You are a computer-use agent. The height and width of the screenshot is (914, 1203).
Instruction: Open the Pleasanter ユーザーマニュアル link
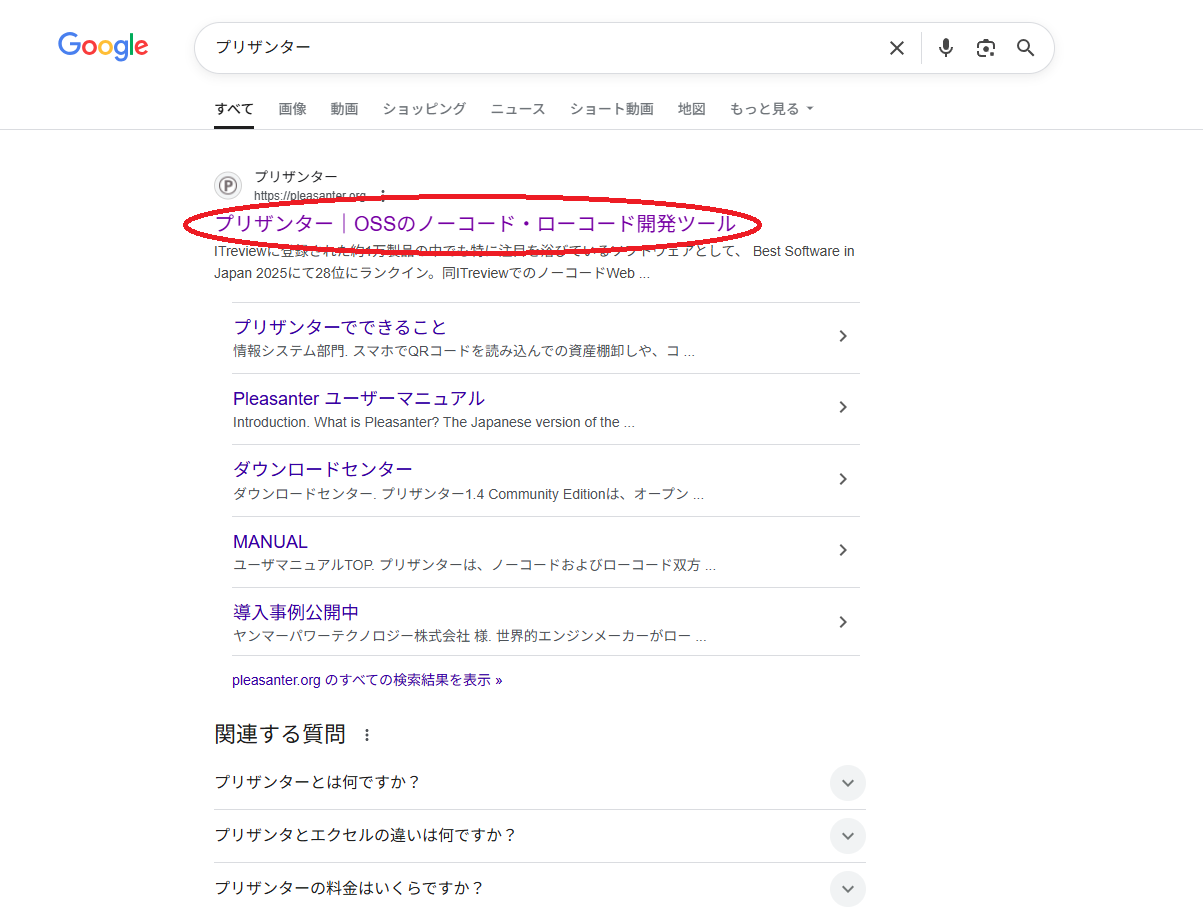[x=359, y=398]
